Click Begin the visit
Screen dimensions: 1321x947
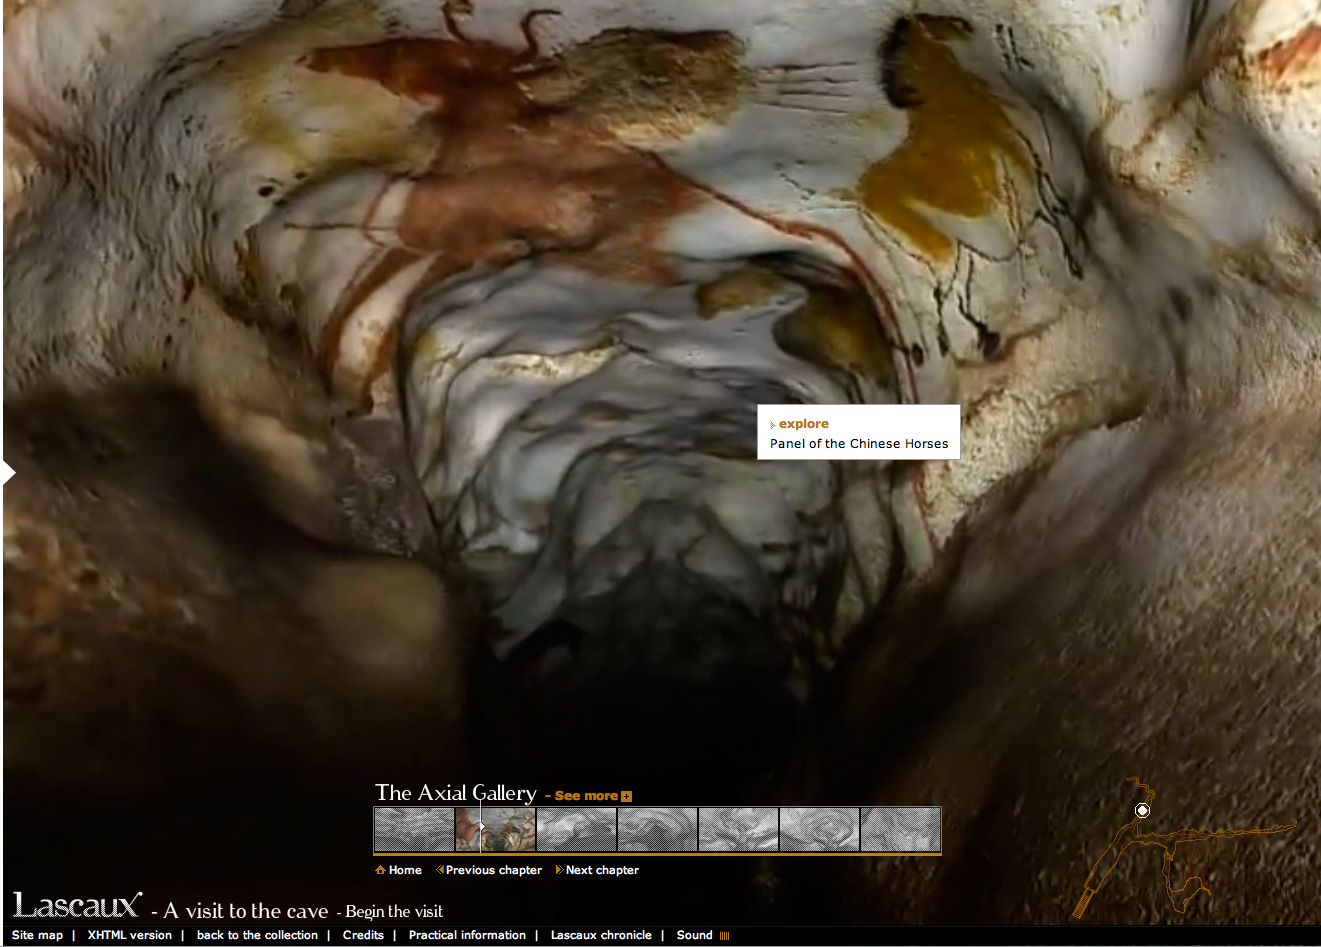pos(394,911)
